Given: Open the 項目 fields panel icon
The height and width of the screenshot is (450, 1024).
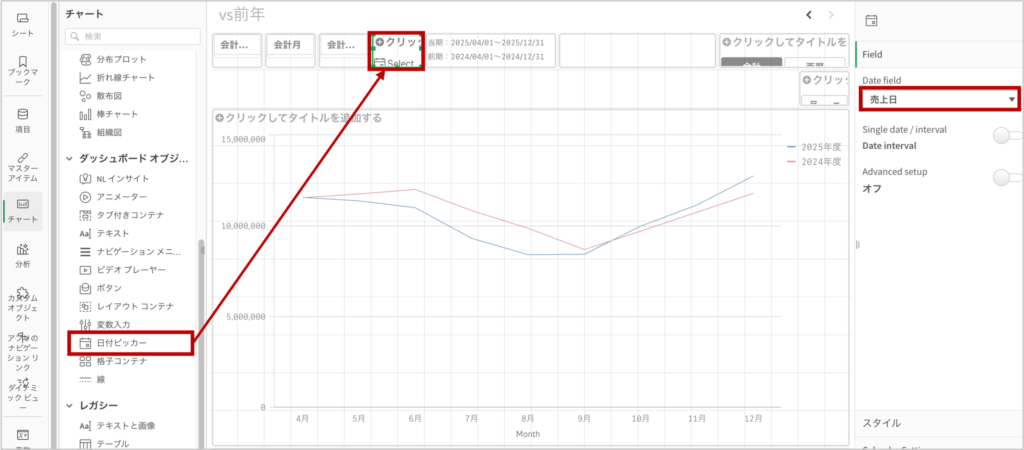Looking at the screenshot, I should pos(22,119).
